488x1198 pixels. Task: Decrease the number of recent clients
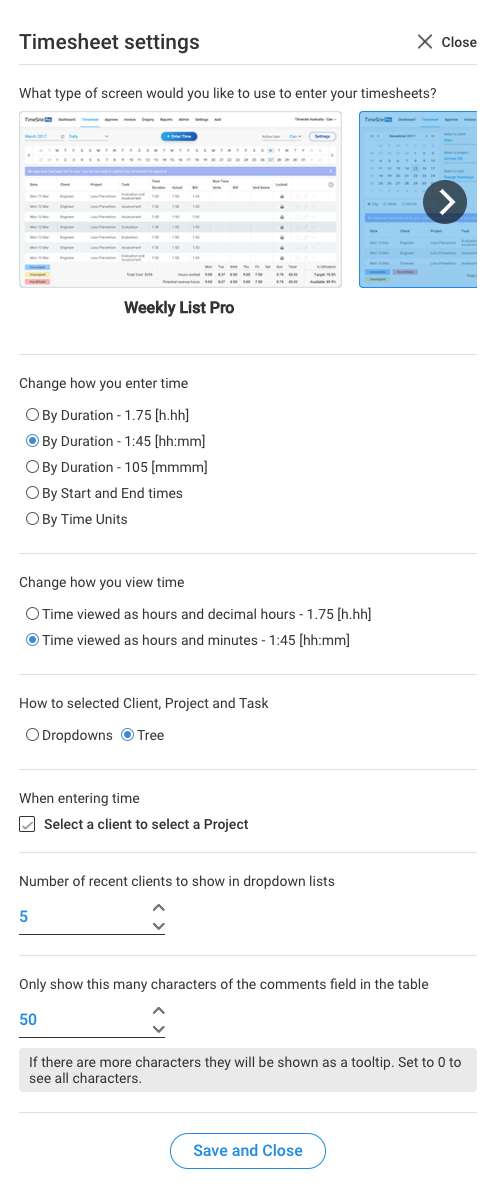point(158,926)
